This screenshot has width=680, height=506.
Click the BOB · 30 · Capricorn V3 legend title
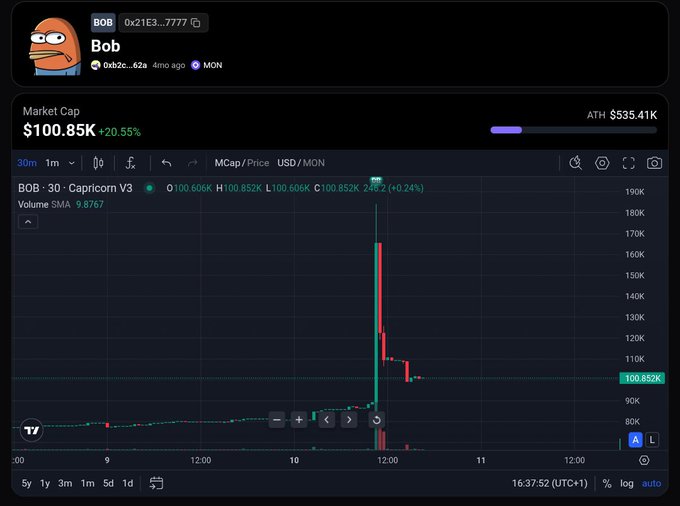[x=75, y=188]
